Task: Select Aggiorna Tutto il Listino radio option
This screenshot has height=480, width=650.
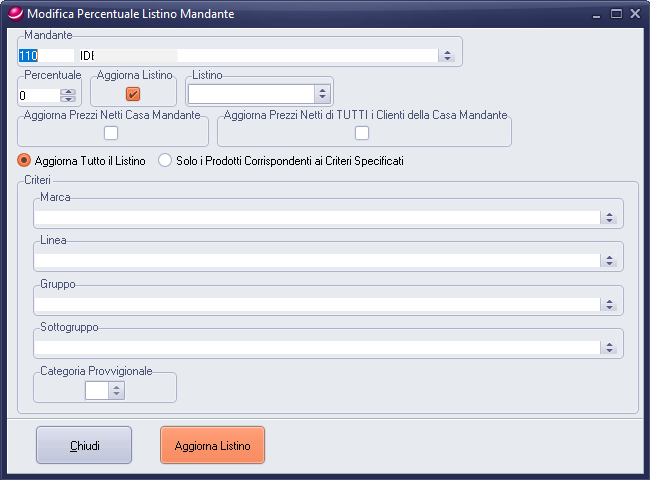Action: point(25,161)
